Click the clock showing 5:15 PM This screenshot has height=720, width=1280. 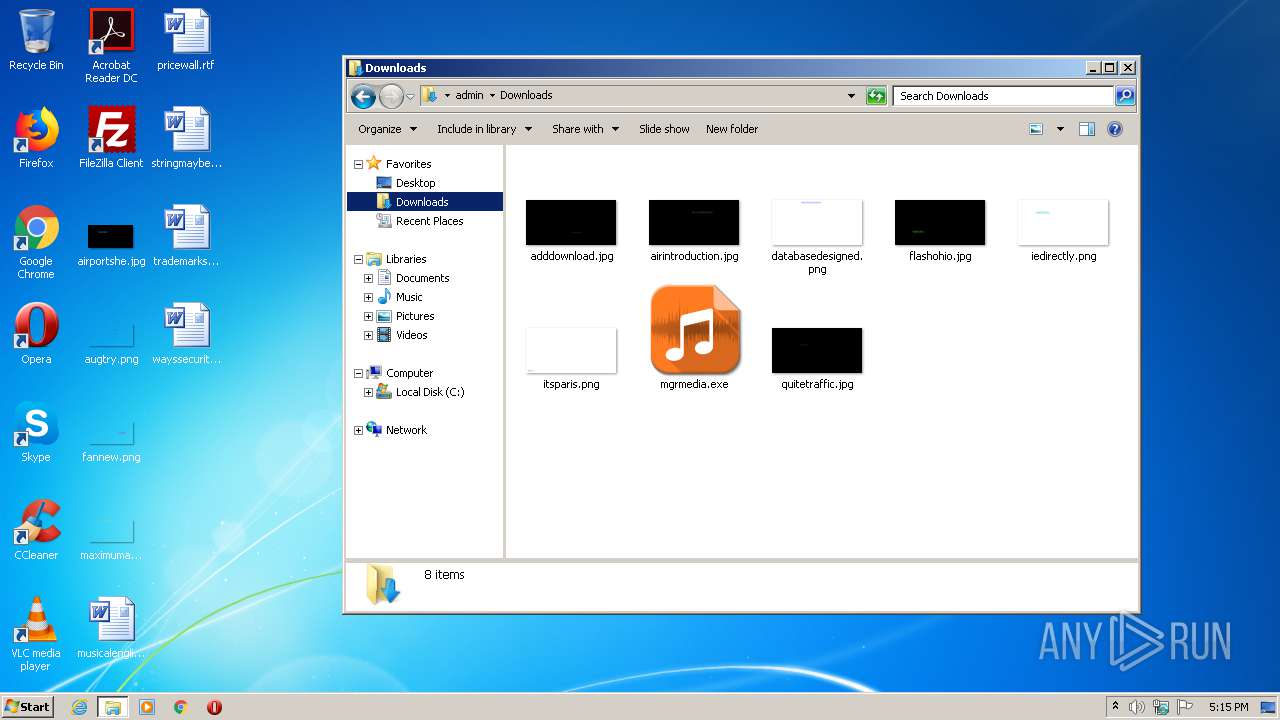(1228, 707)
